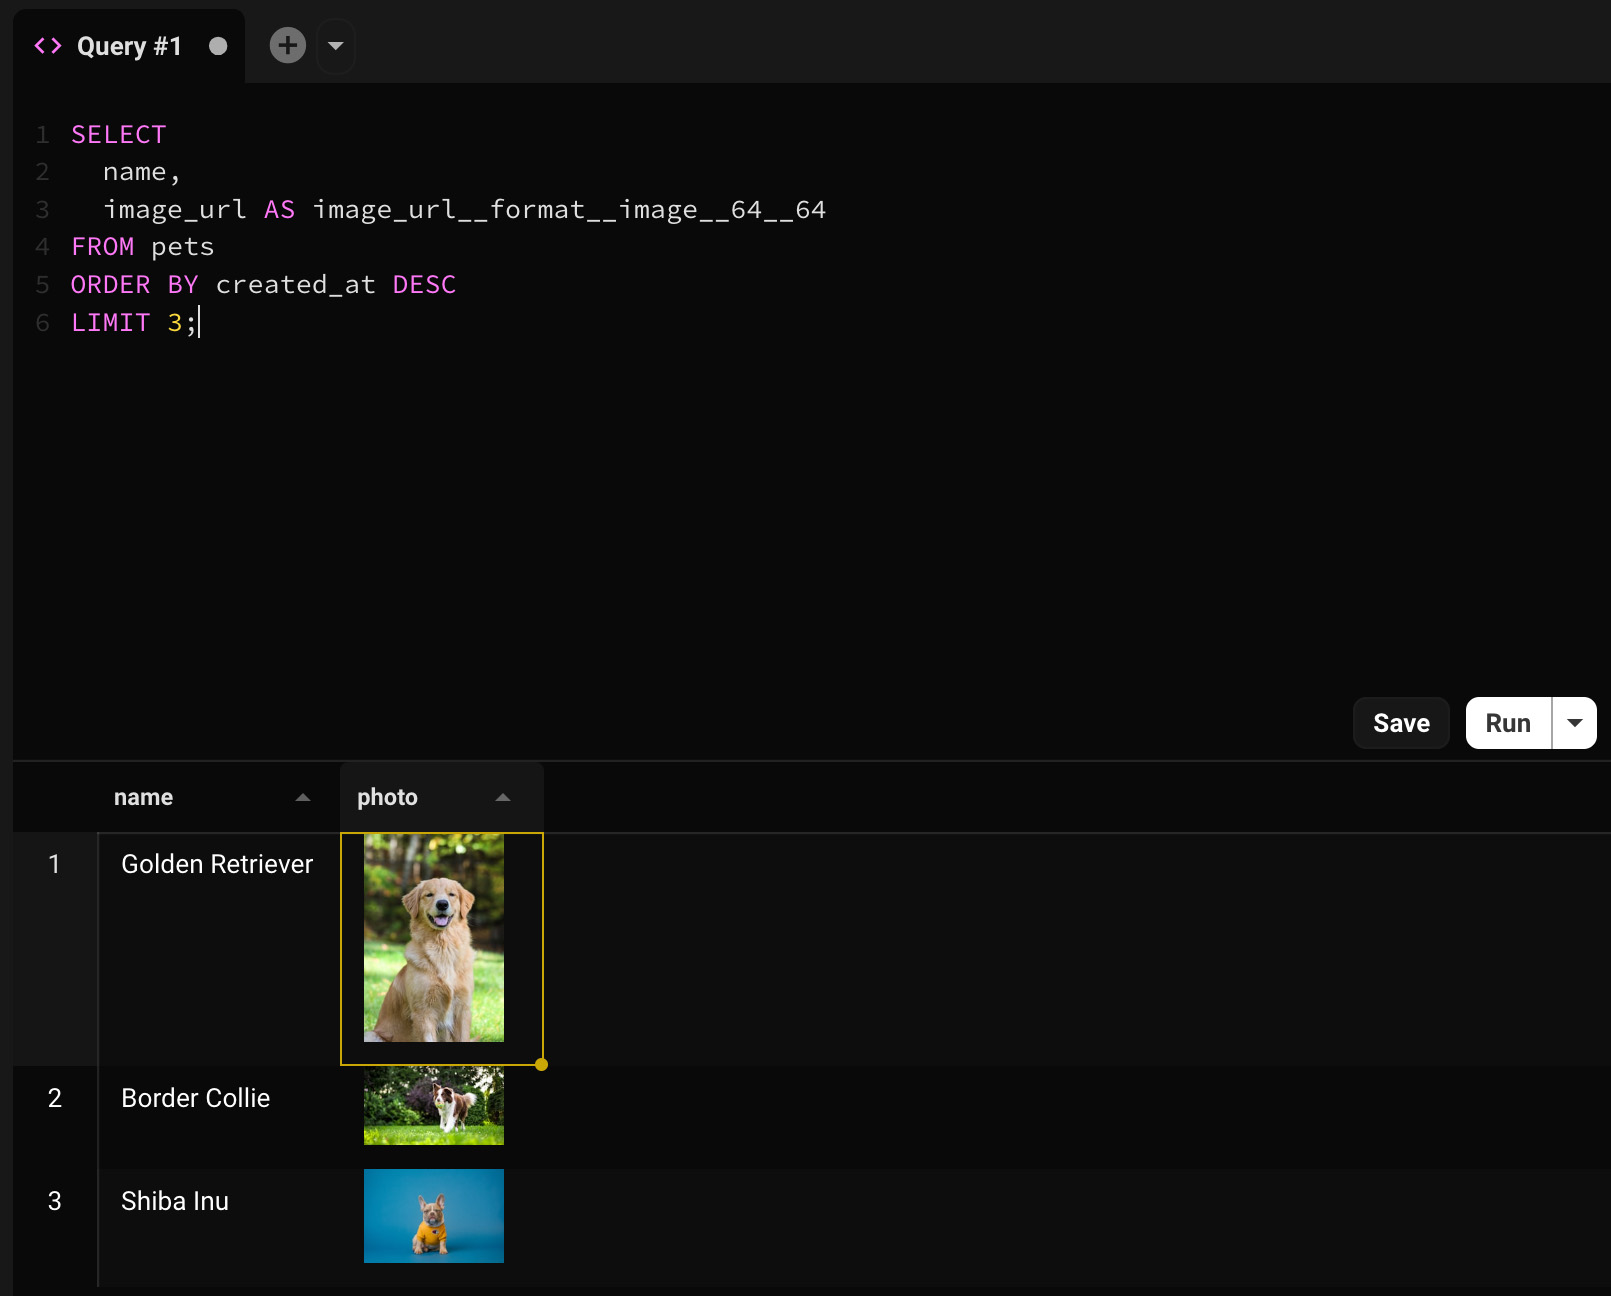Expand the Run button dropdown options
Screen dimensions: 1611x1296
pos(1574,723)
